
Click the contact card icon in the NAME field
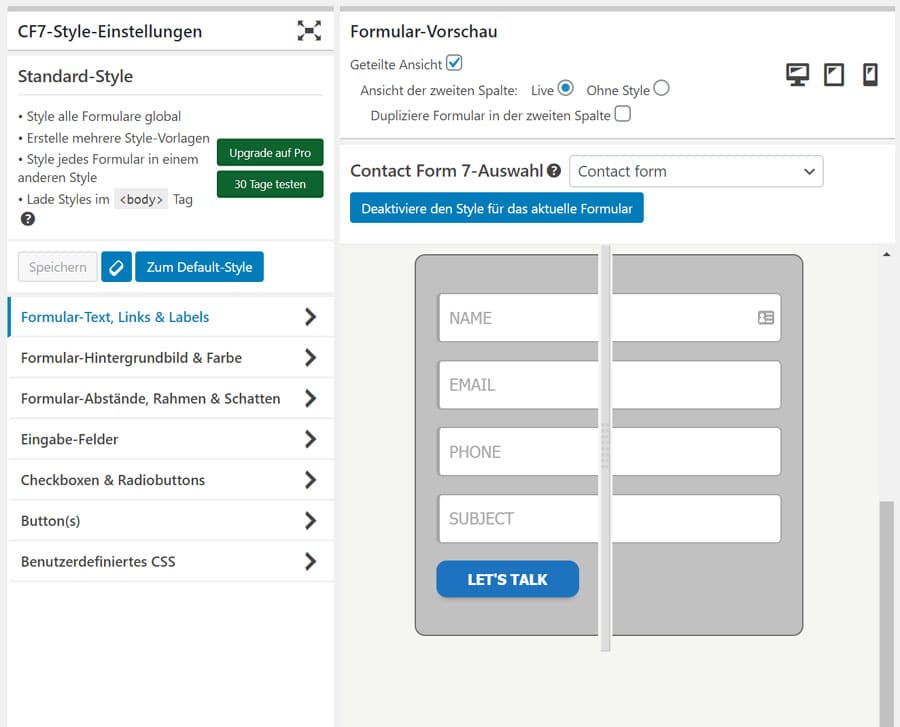coord(764,317)
